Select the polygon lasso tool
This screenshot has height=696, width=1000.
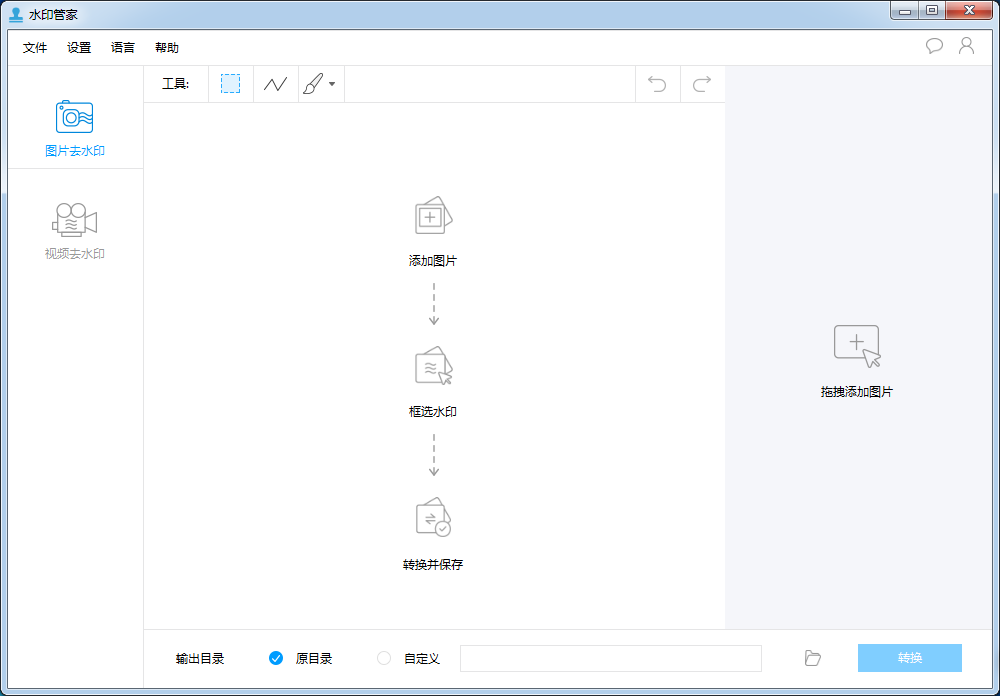point(275,84)
